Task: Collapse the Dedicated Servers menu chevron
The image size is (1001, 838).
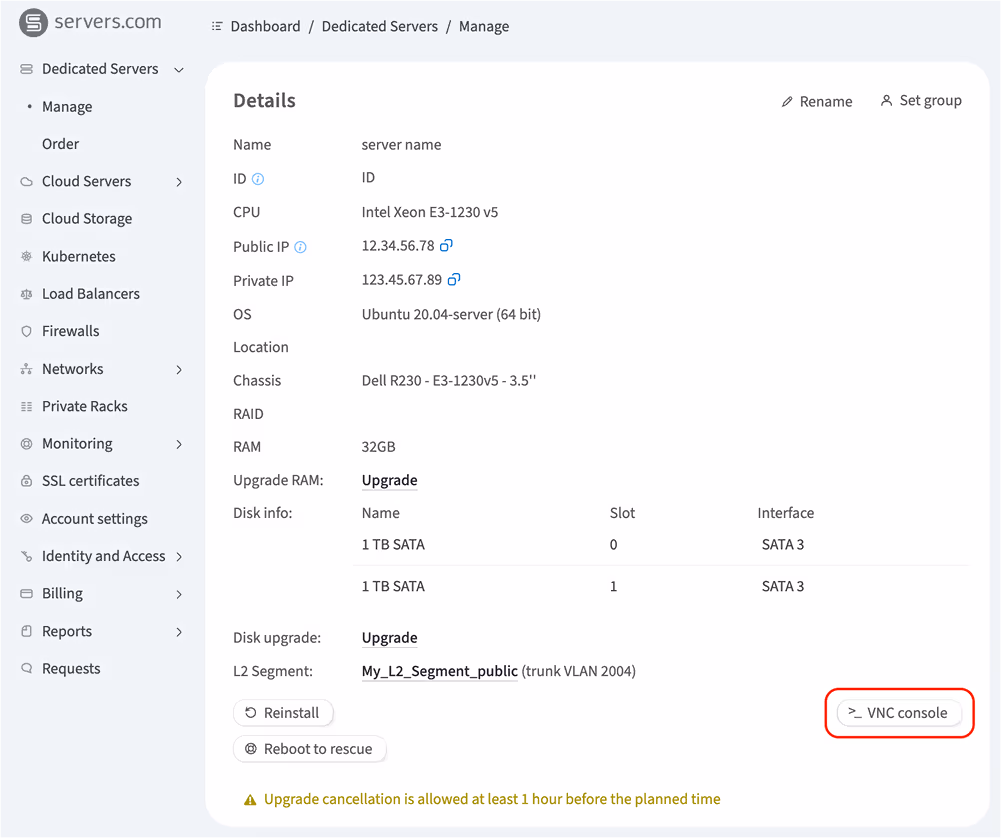Action: tap(179, 70)
